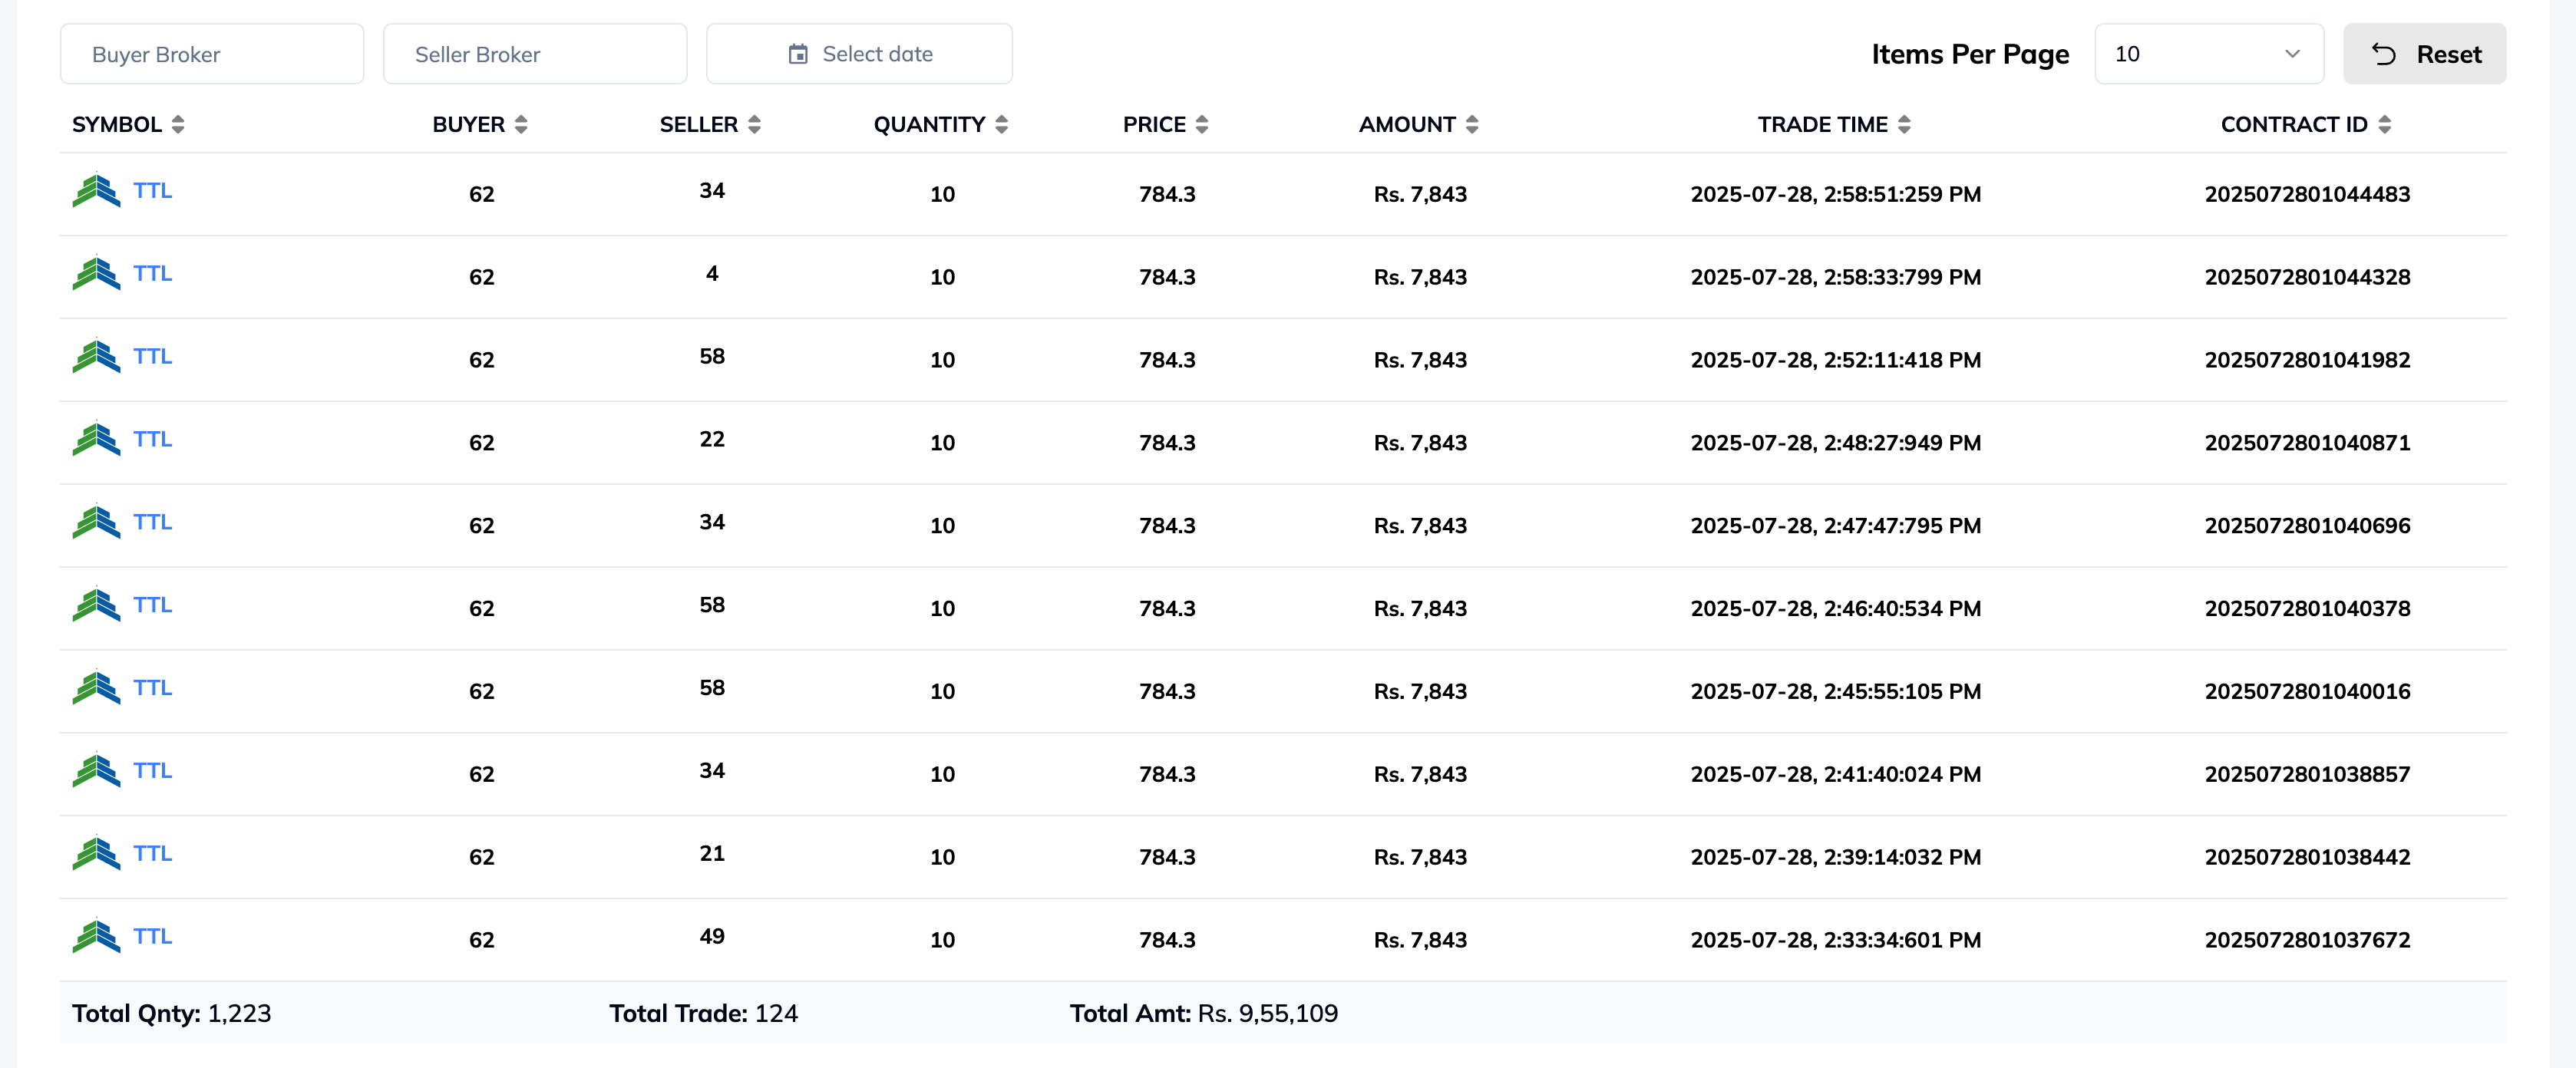Screen dimensions: 2576x1068
Task: Sort by BUYER column arrows
Action: [x=521, y=124]
